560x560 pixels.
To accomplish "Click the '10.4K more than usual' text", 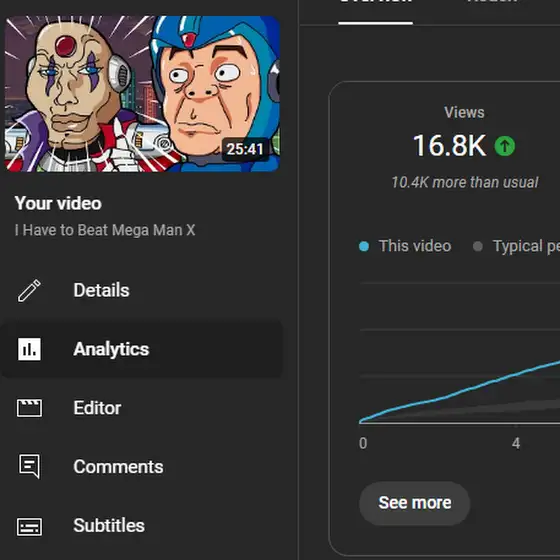I will [465, 182].
